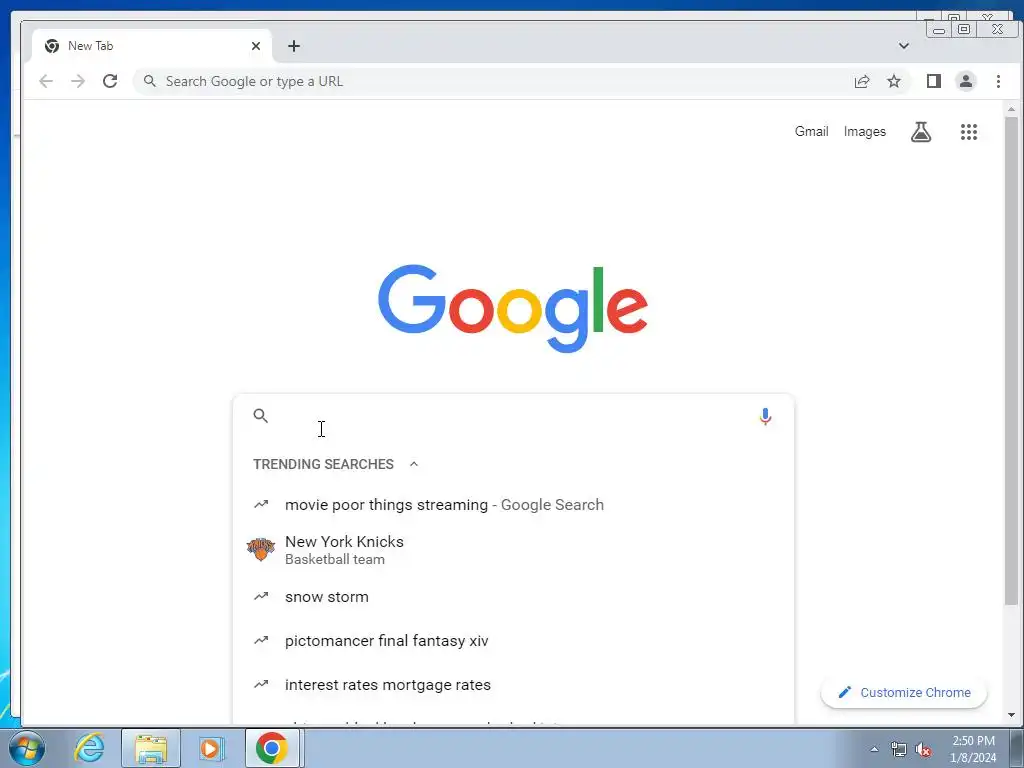Click the magnifier icon in the search box
This screenshot has height=768, width=1024.
coord(261,415)
